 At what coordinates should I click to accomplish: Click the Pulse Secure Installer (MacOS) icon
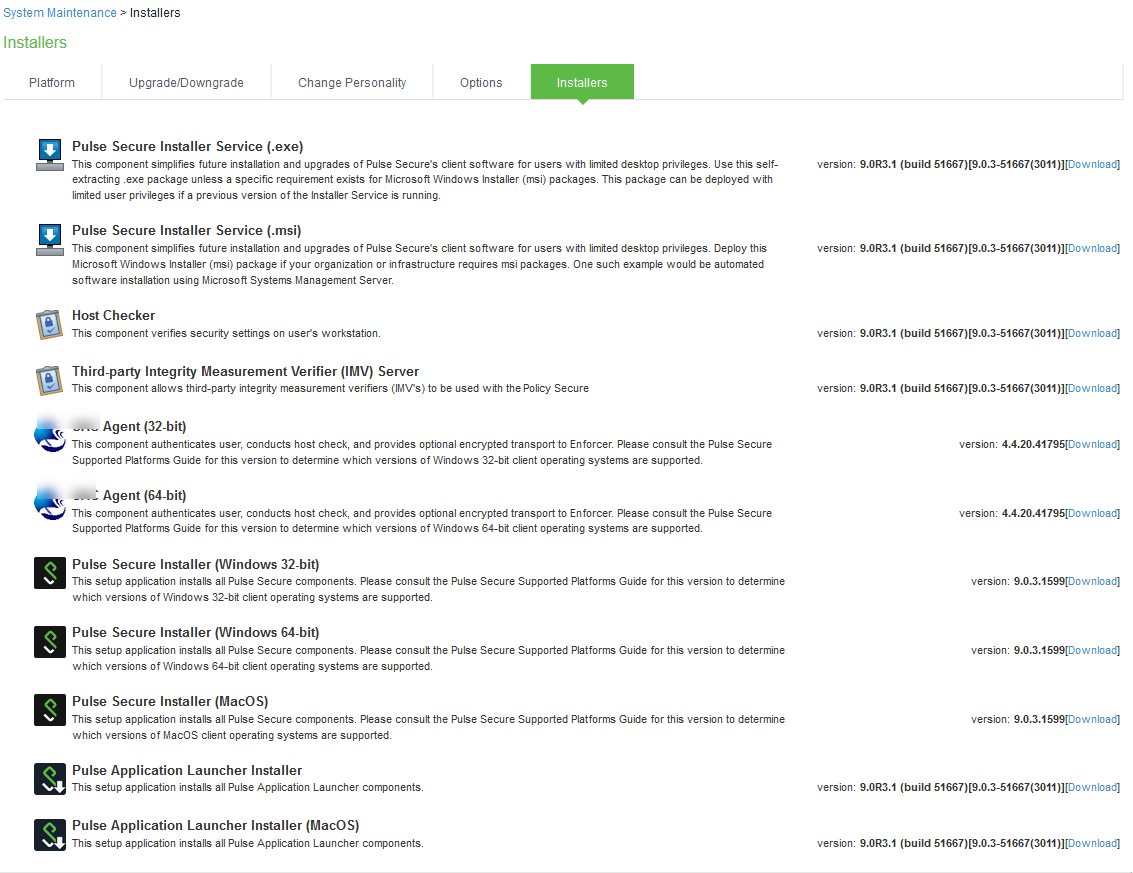pos(49,709)
